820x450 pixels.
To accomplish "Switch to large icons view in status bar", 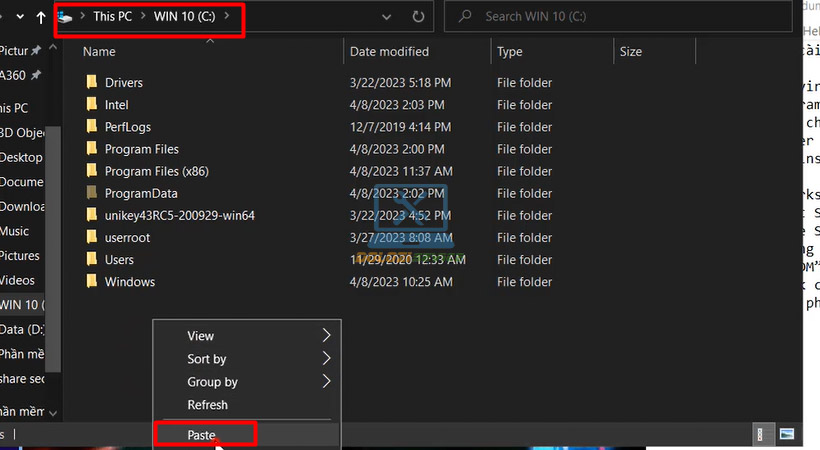I will pyautogui.click(x=788, y=434).
